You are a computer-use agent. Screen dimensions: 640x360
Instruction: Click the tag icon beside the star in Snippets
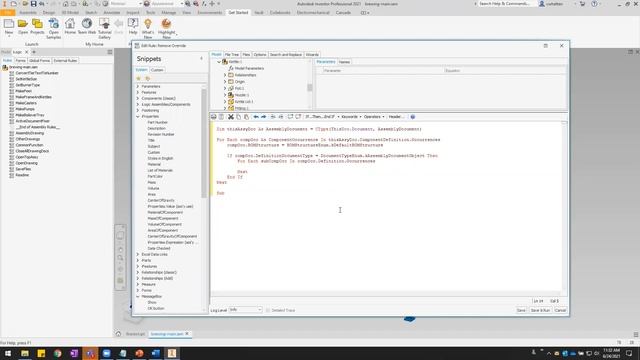pyautogui.click(x=148, y=78)
